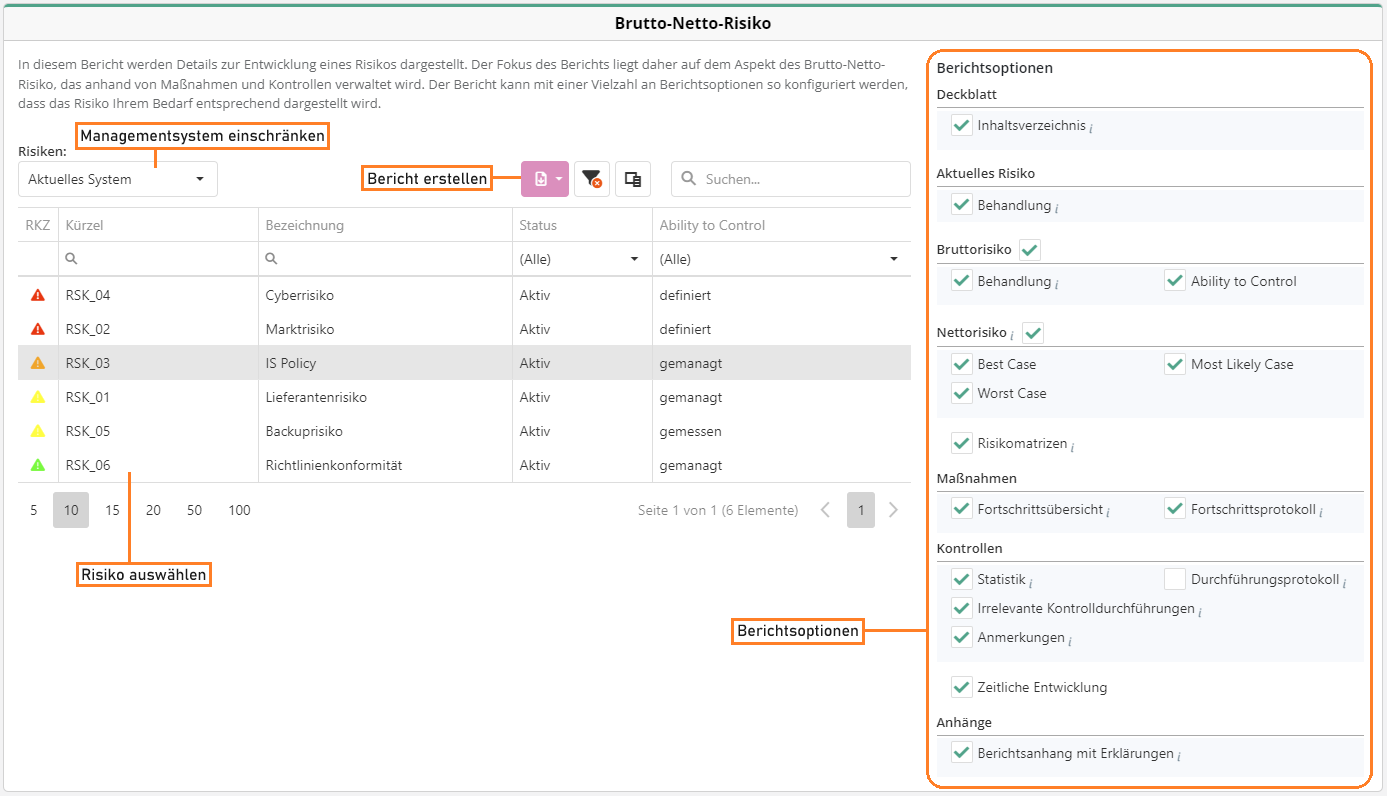The height and width of the screenshot is (796, 1387).
Task: Set page size to 20
Action: pyautogui.click(x=153, y=510)
